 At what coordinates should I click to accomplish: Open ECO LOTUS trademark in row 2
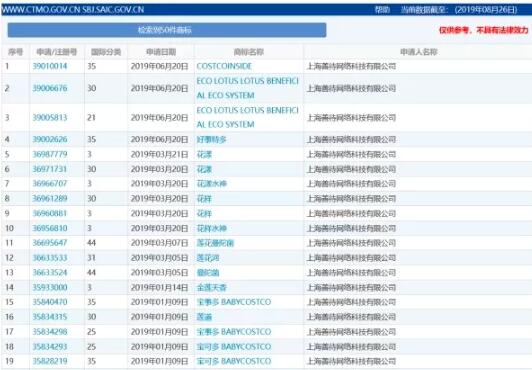[x=248, y=88]
